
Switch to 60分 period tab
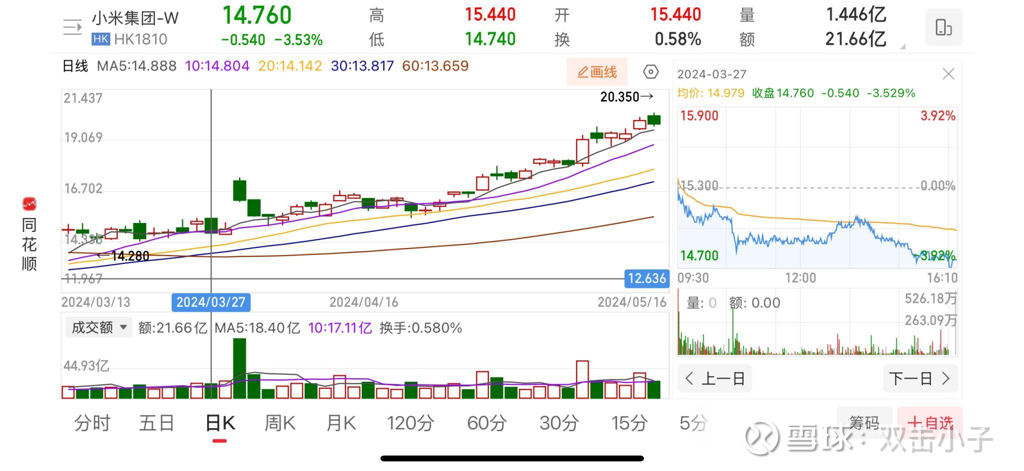(487, 423)
